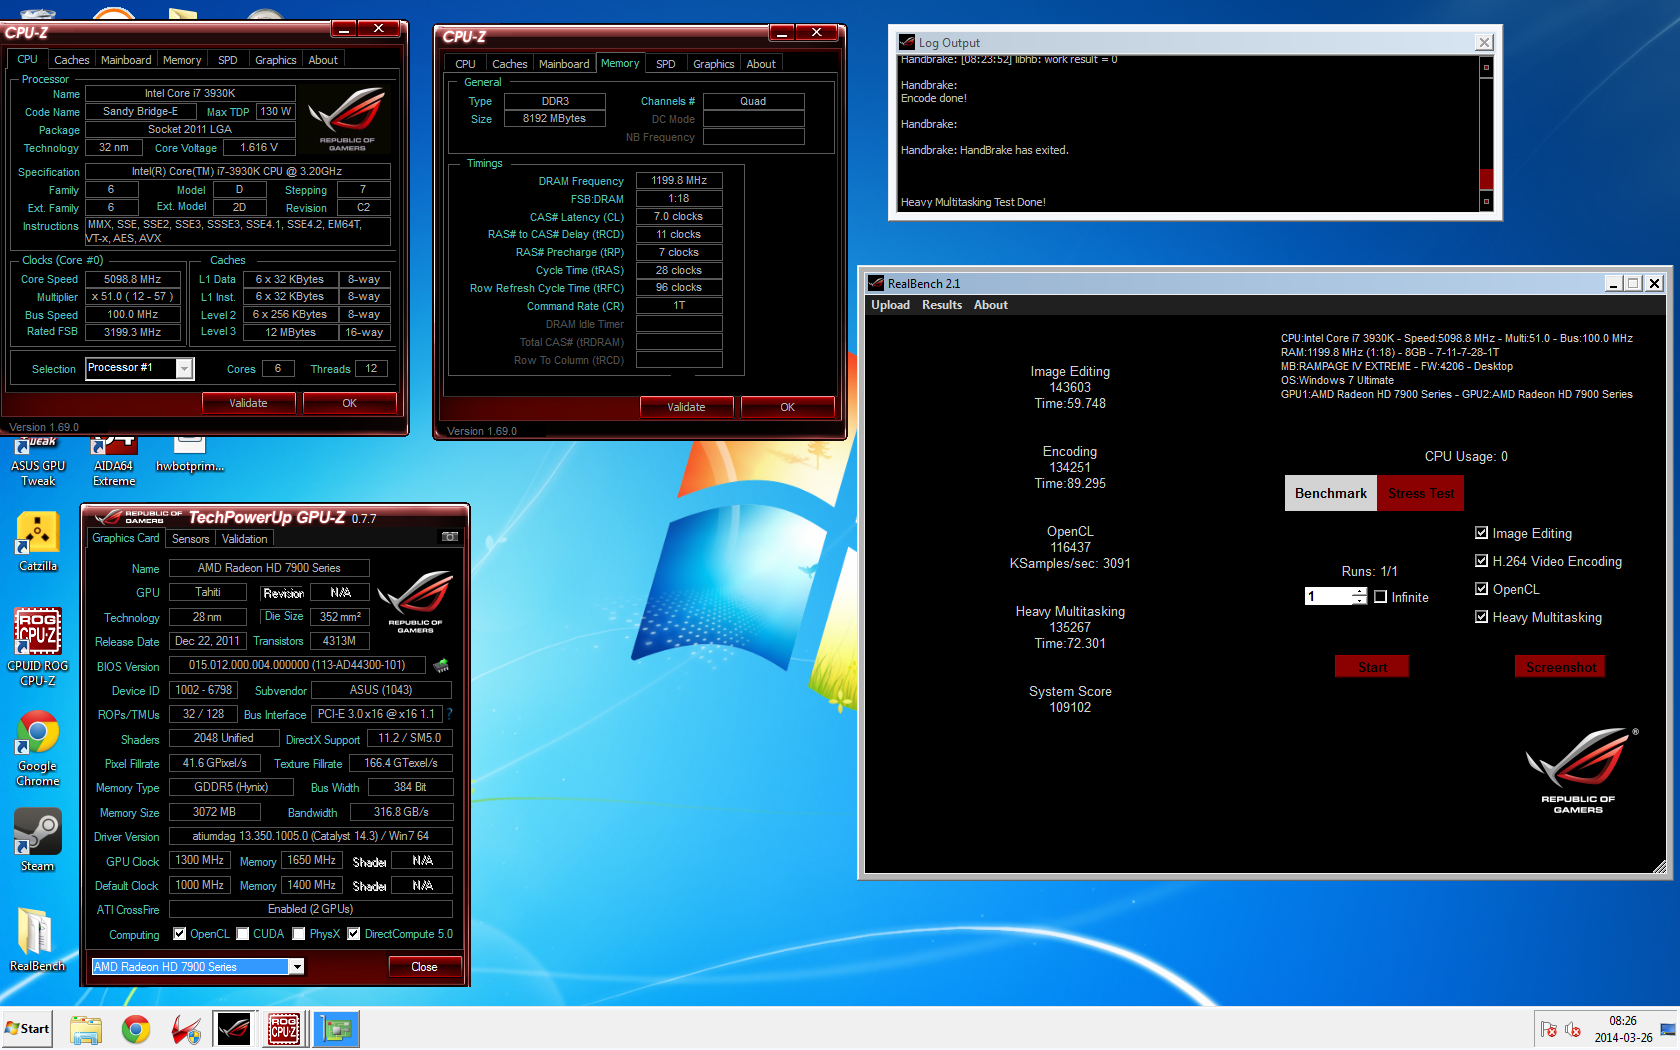Open the Processor #1 selection dropdown
This screenshot has width=1680, height=1050.
[x=184, y=369]
